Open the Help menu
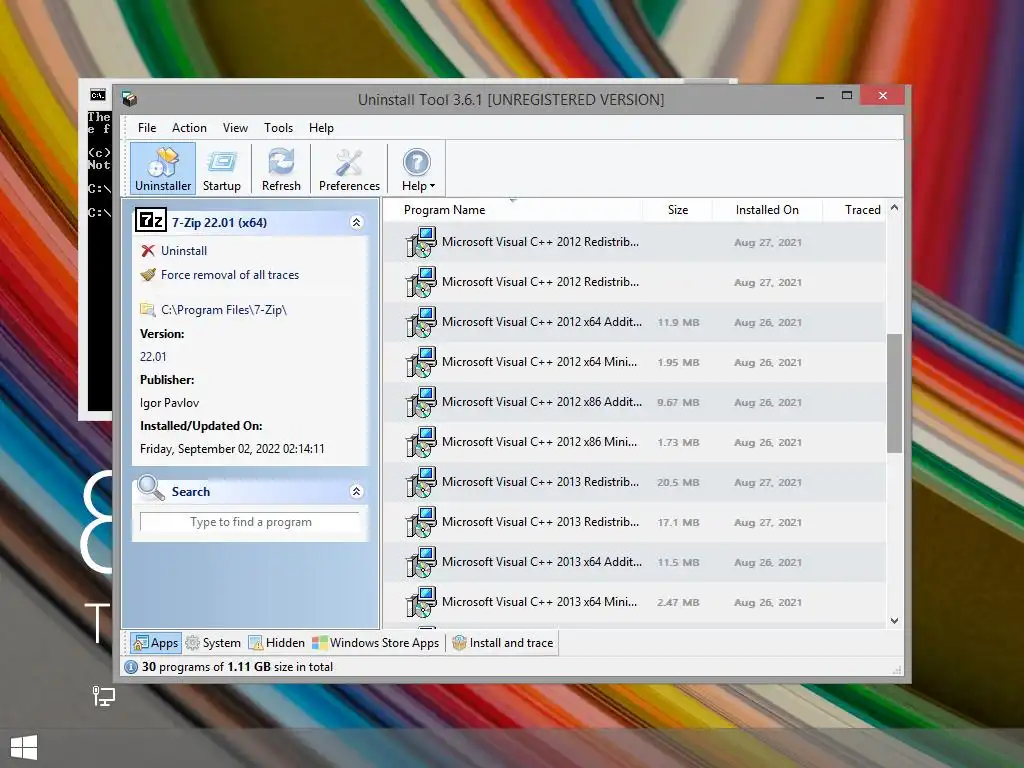This screenshot has height=768, width=1024. [321, 128]
